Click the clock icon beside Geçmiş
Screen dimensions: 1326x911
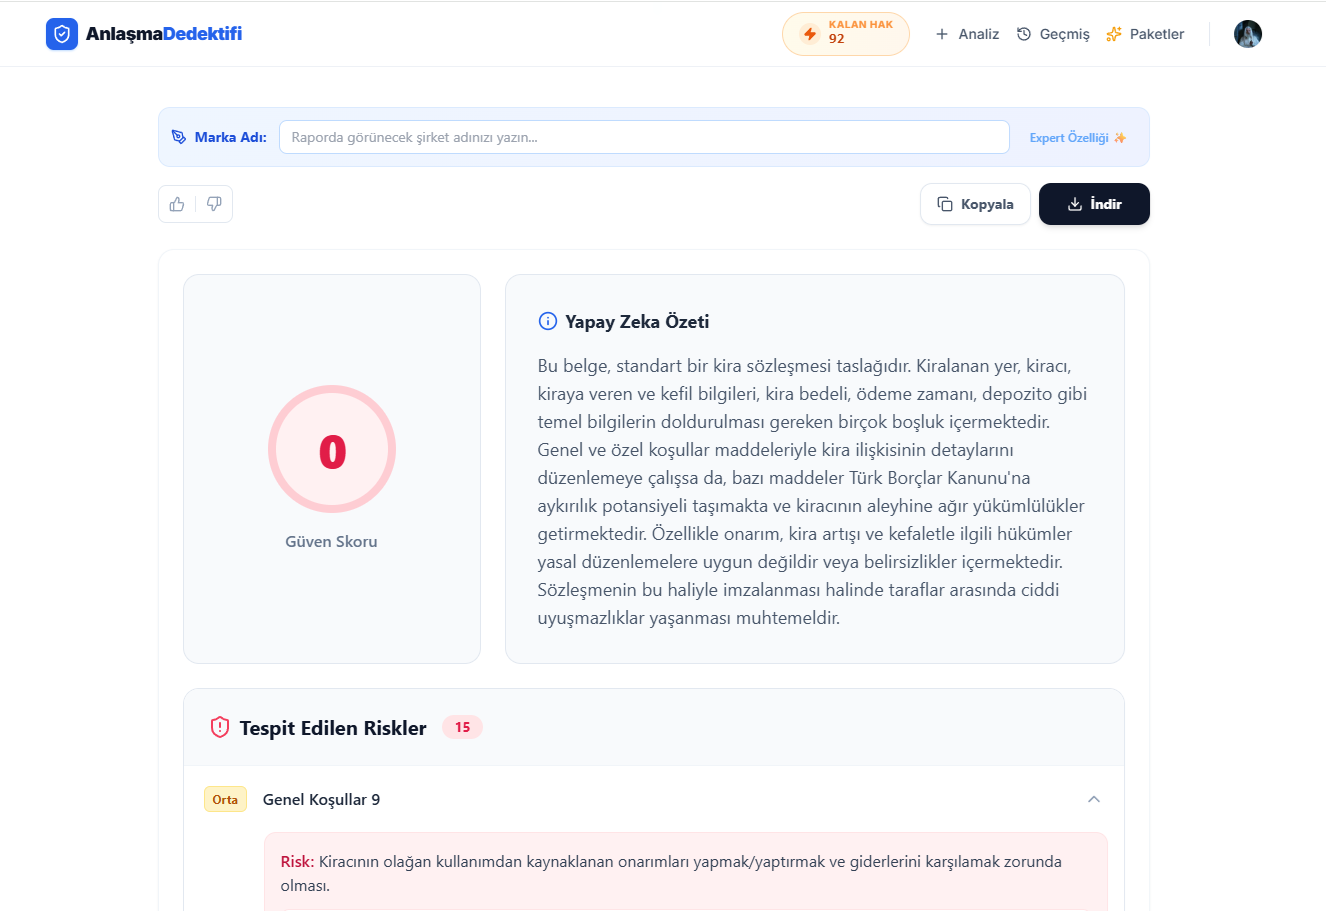click(1023, 33)
